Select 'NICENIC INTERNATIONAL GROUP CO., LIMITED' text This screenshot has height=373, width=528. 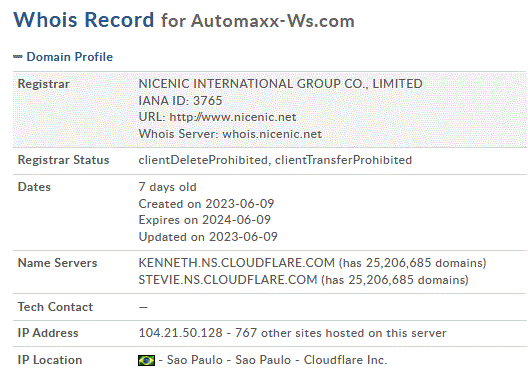(x=280, y=84)
